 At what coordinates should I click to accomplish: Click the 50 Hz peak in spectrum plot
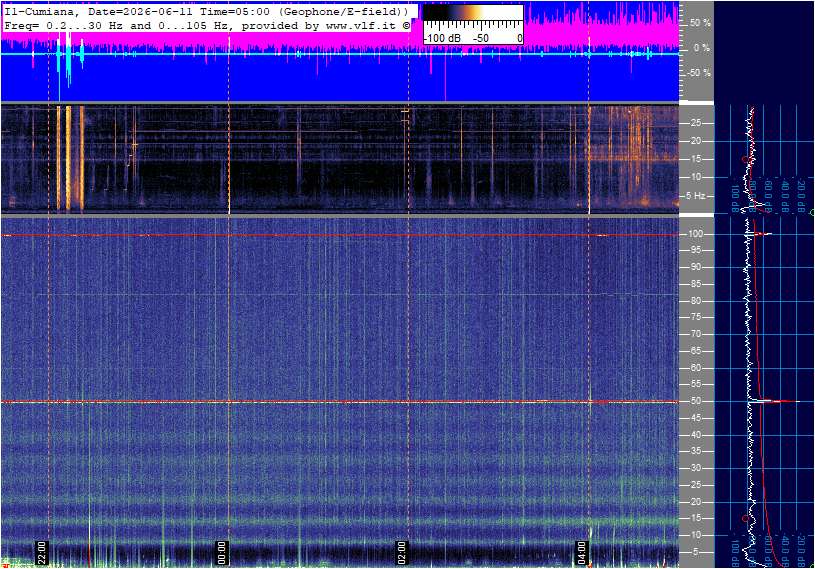coord(776,401)
